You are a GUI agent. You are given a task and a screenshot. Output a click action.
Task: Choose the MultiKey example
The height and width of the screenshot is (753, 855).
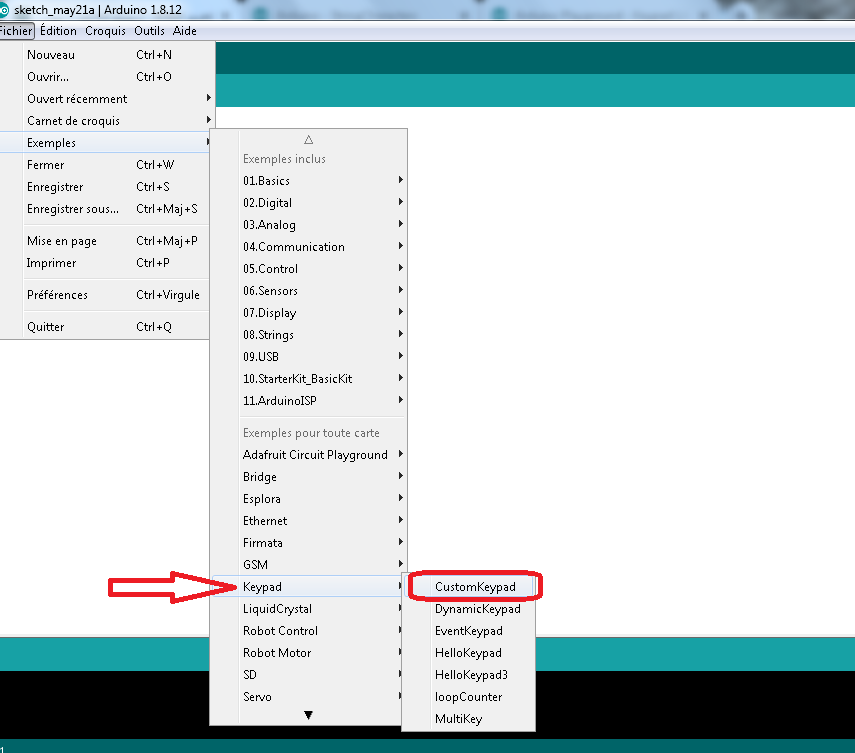pyautogui.click(x=458, y=719)
